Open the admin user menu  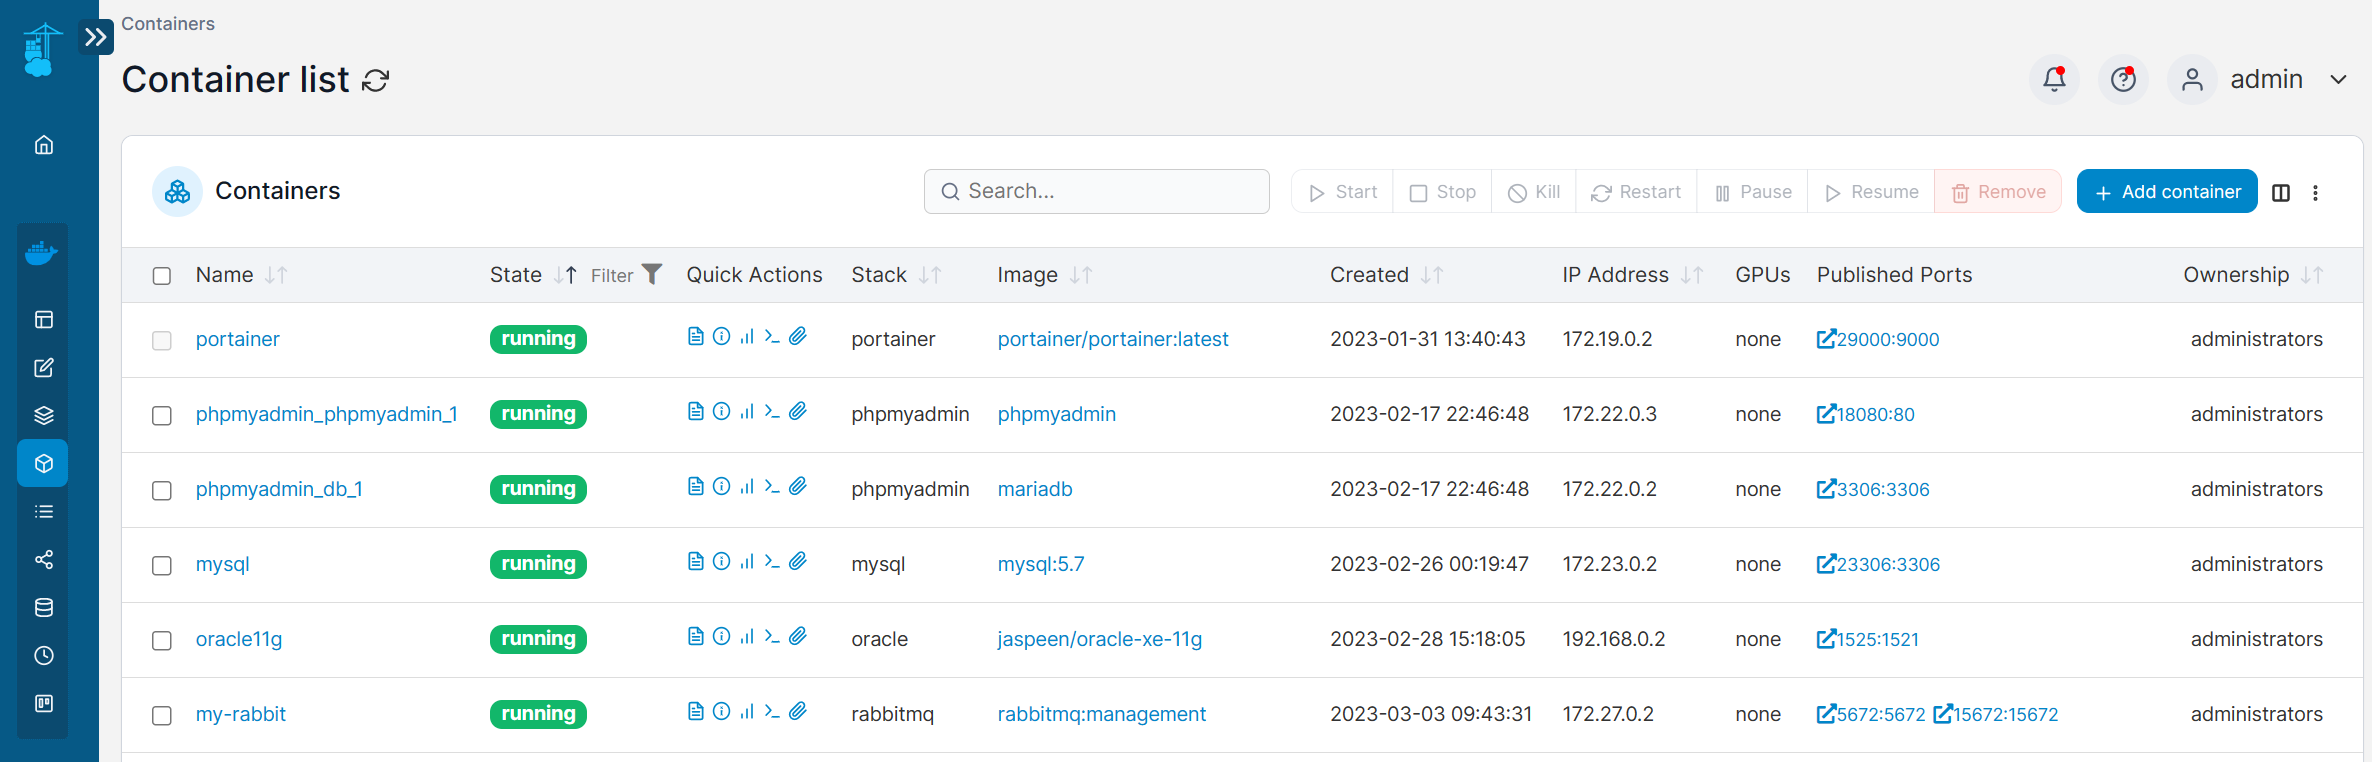point(2258,79)
